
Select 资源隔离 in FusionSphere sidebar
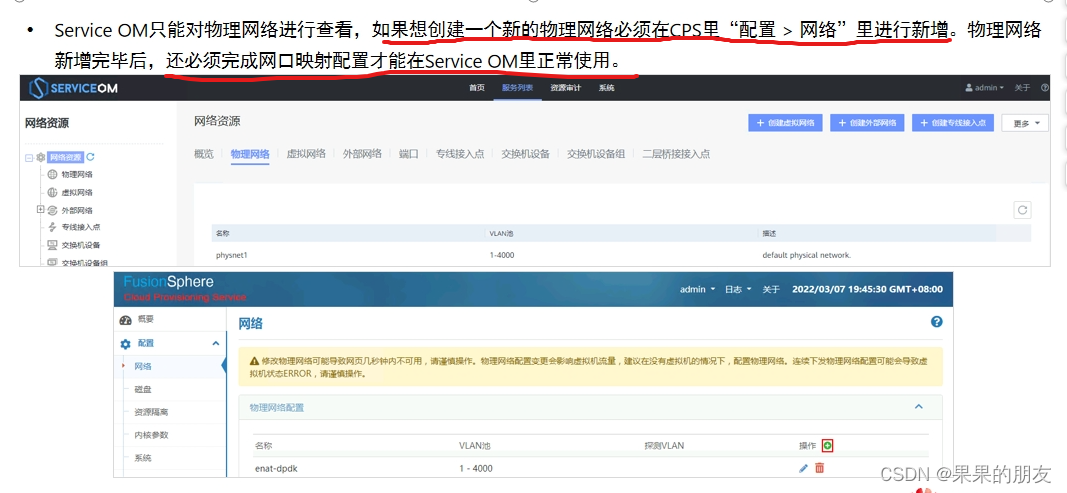pyautogui.click(x=151, y=412)
